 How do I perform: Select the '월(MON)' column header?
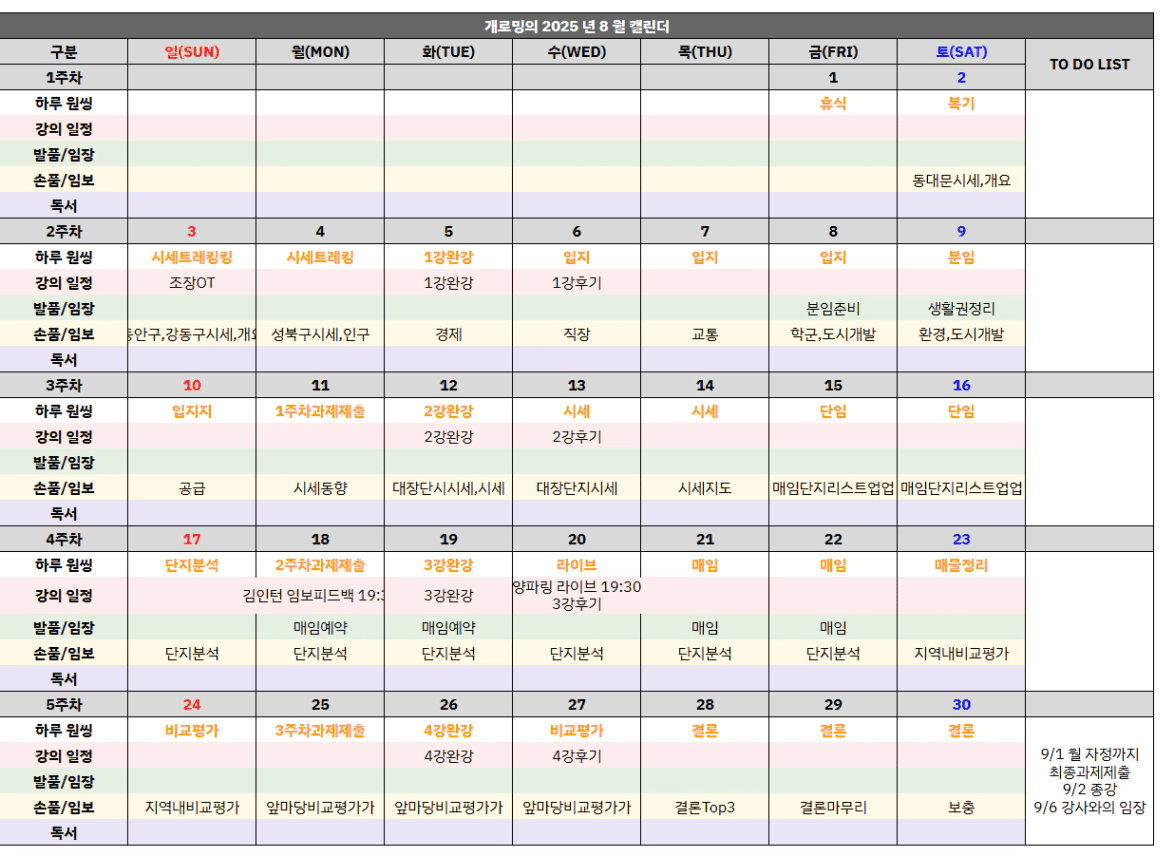320,52
